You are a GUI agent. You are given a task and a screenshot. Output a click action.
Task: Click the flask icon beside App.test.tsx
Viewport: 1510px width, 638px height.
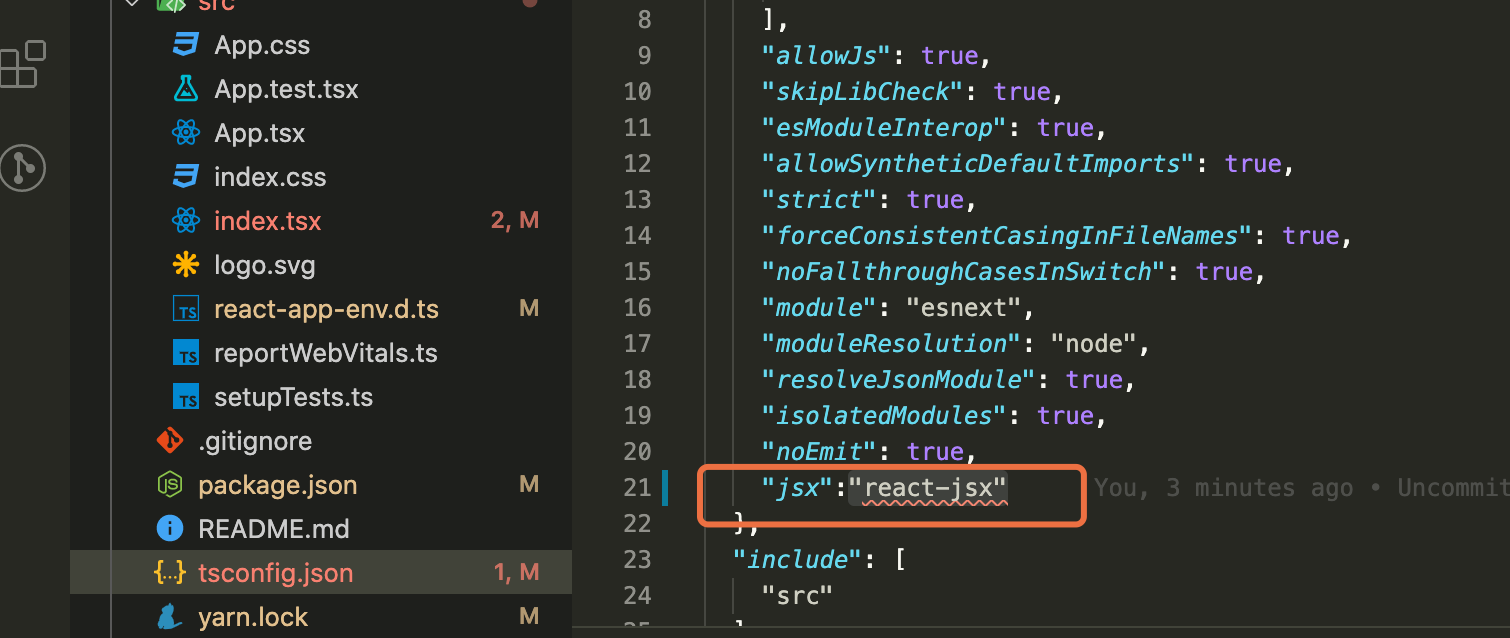point(186,89)
